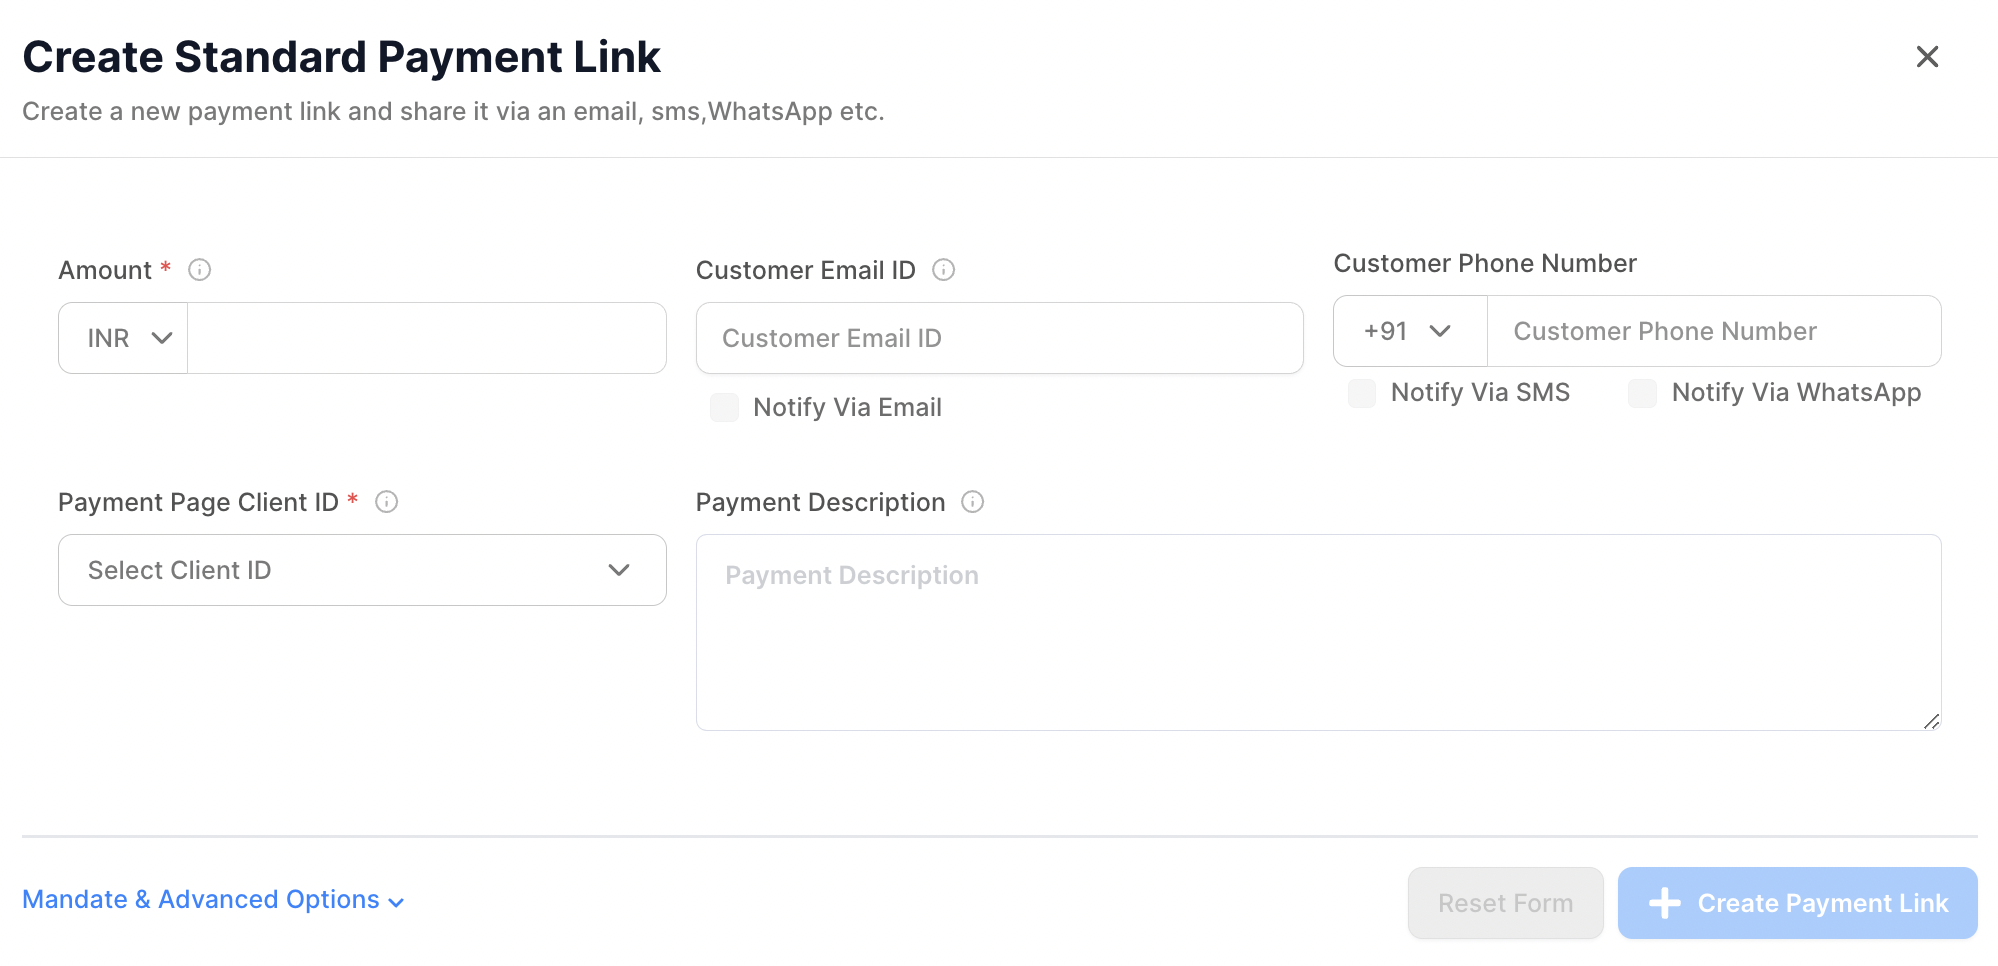The height and width of the screenshot is (966, 1998).
Task: Click into the Customer Phone Number field
Action: pos(1712,331)
